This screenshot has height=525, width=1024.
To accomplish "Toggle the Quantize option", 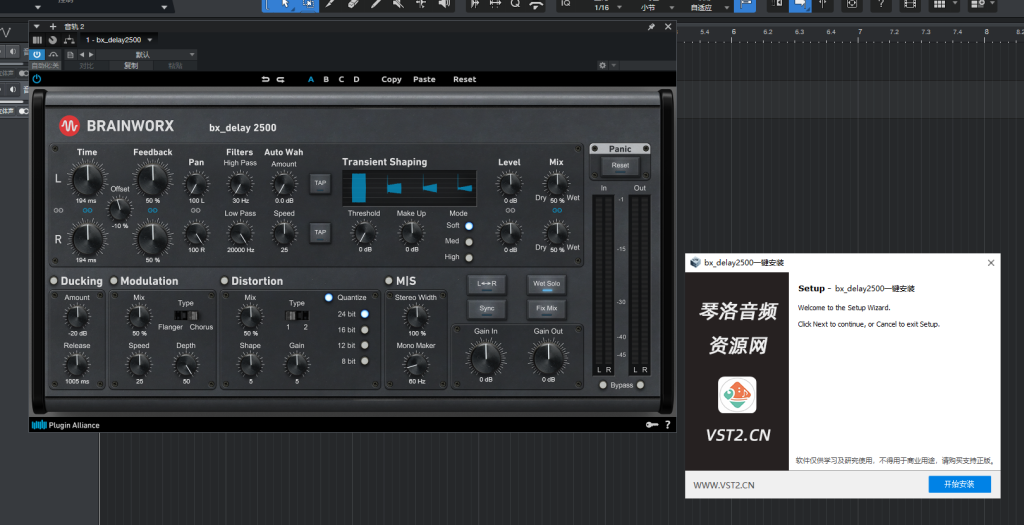I will tap(328, 297).
